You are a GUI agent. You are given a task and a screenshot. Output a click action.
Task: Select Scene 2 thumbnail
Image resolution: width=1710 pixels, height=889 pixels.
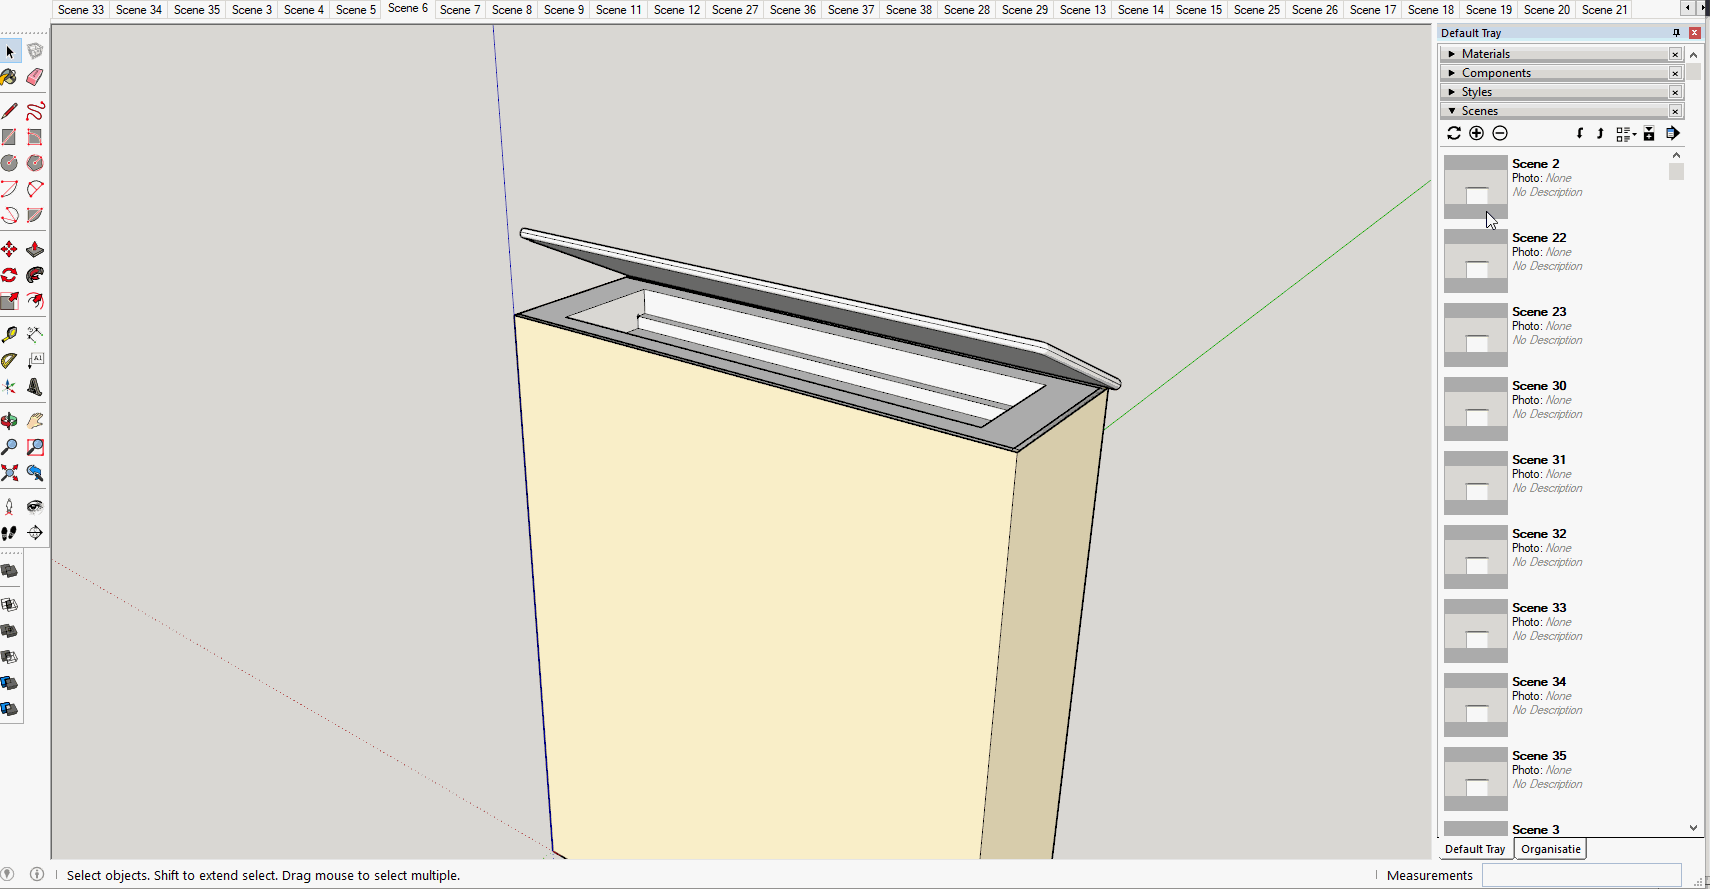[x=1476, y=187]
